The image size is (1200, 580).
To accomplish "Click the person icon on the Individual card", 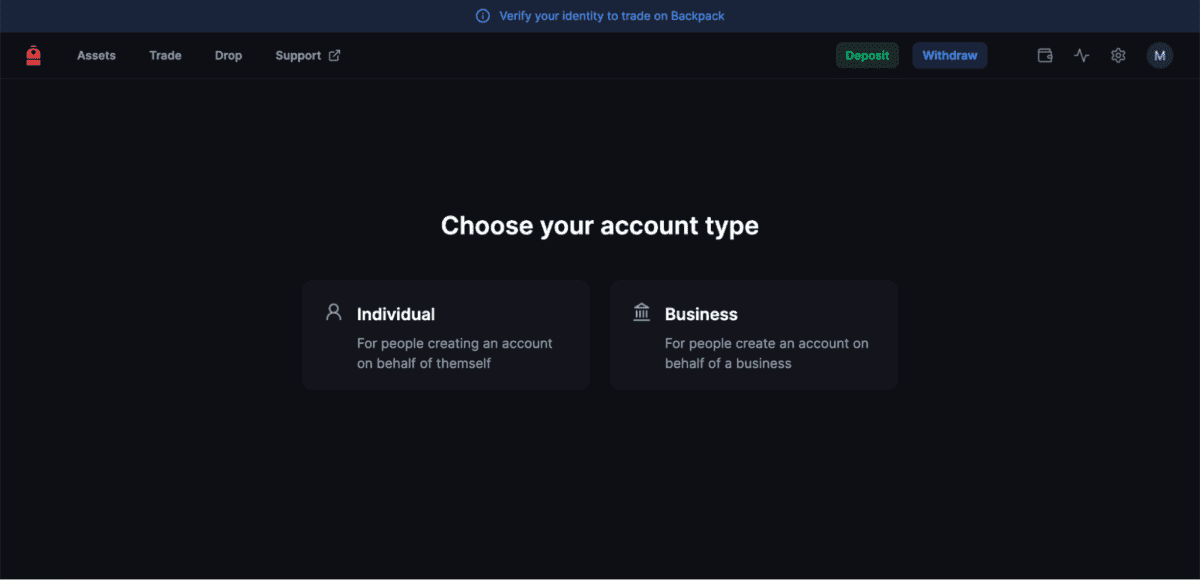I will (334, 312).
